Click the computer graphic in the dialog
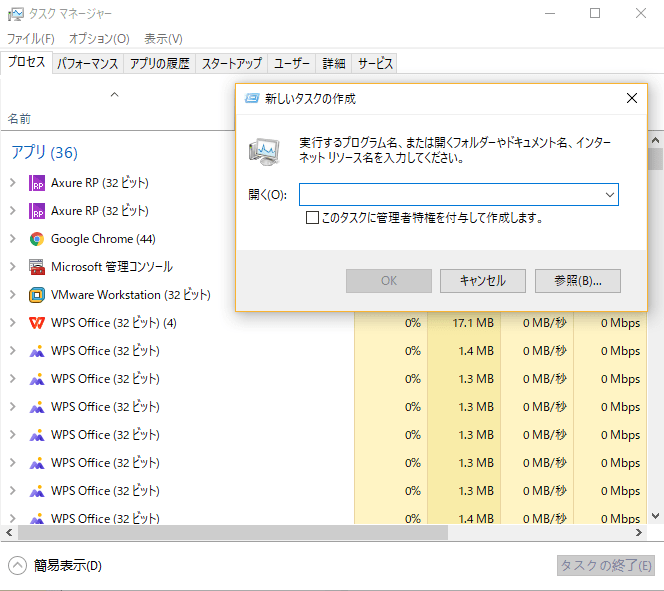The height and width of the screenshot is (591, 664). point(264,151)
